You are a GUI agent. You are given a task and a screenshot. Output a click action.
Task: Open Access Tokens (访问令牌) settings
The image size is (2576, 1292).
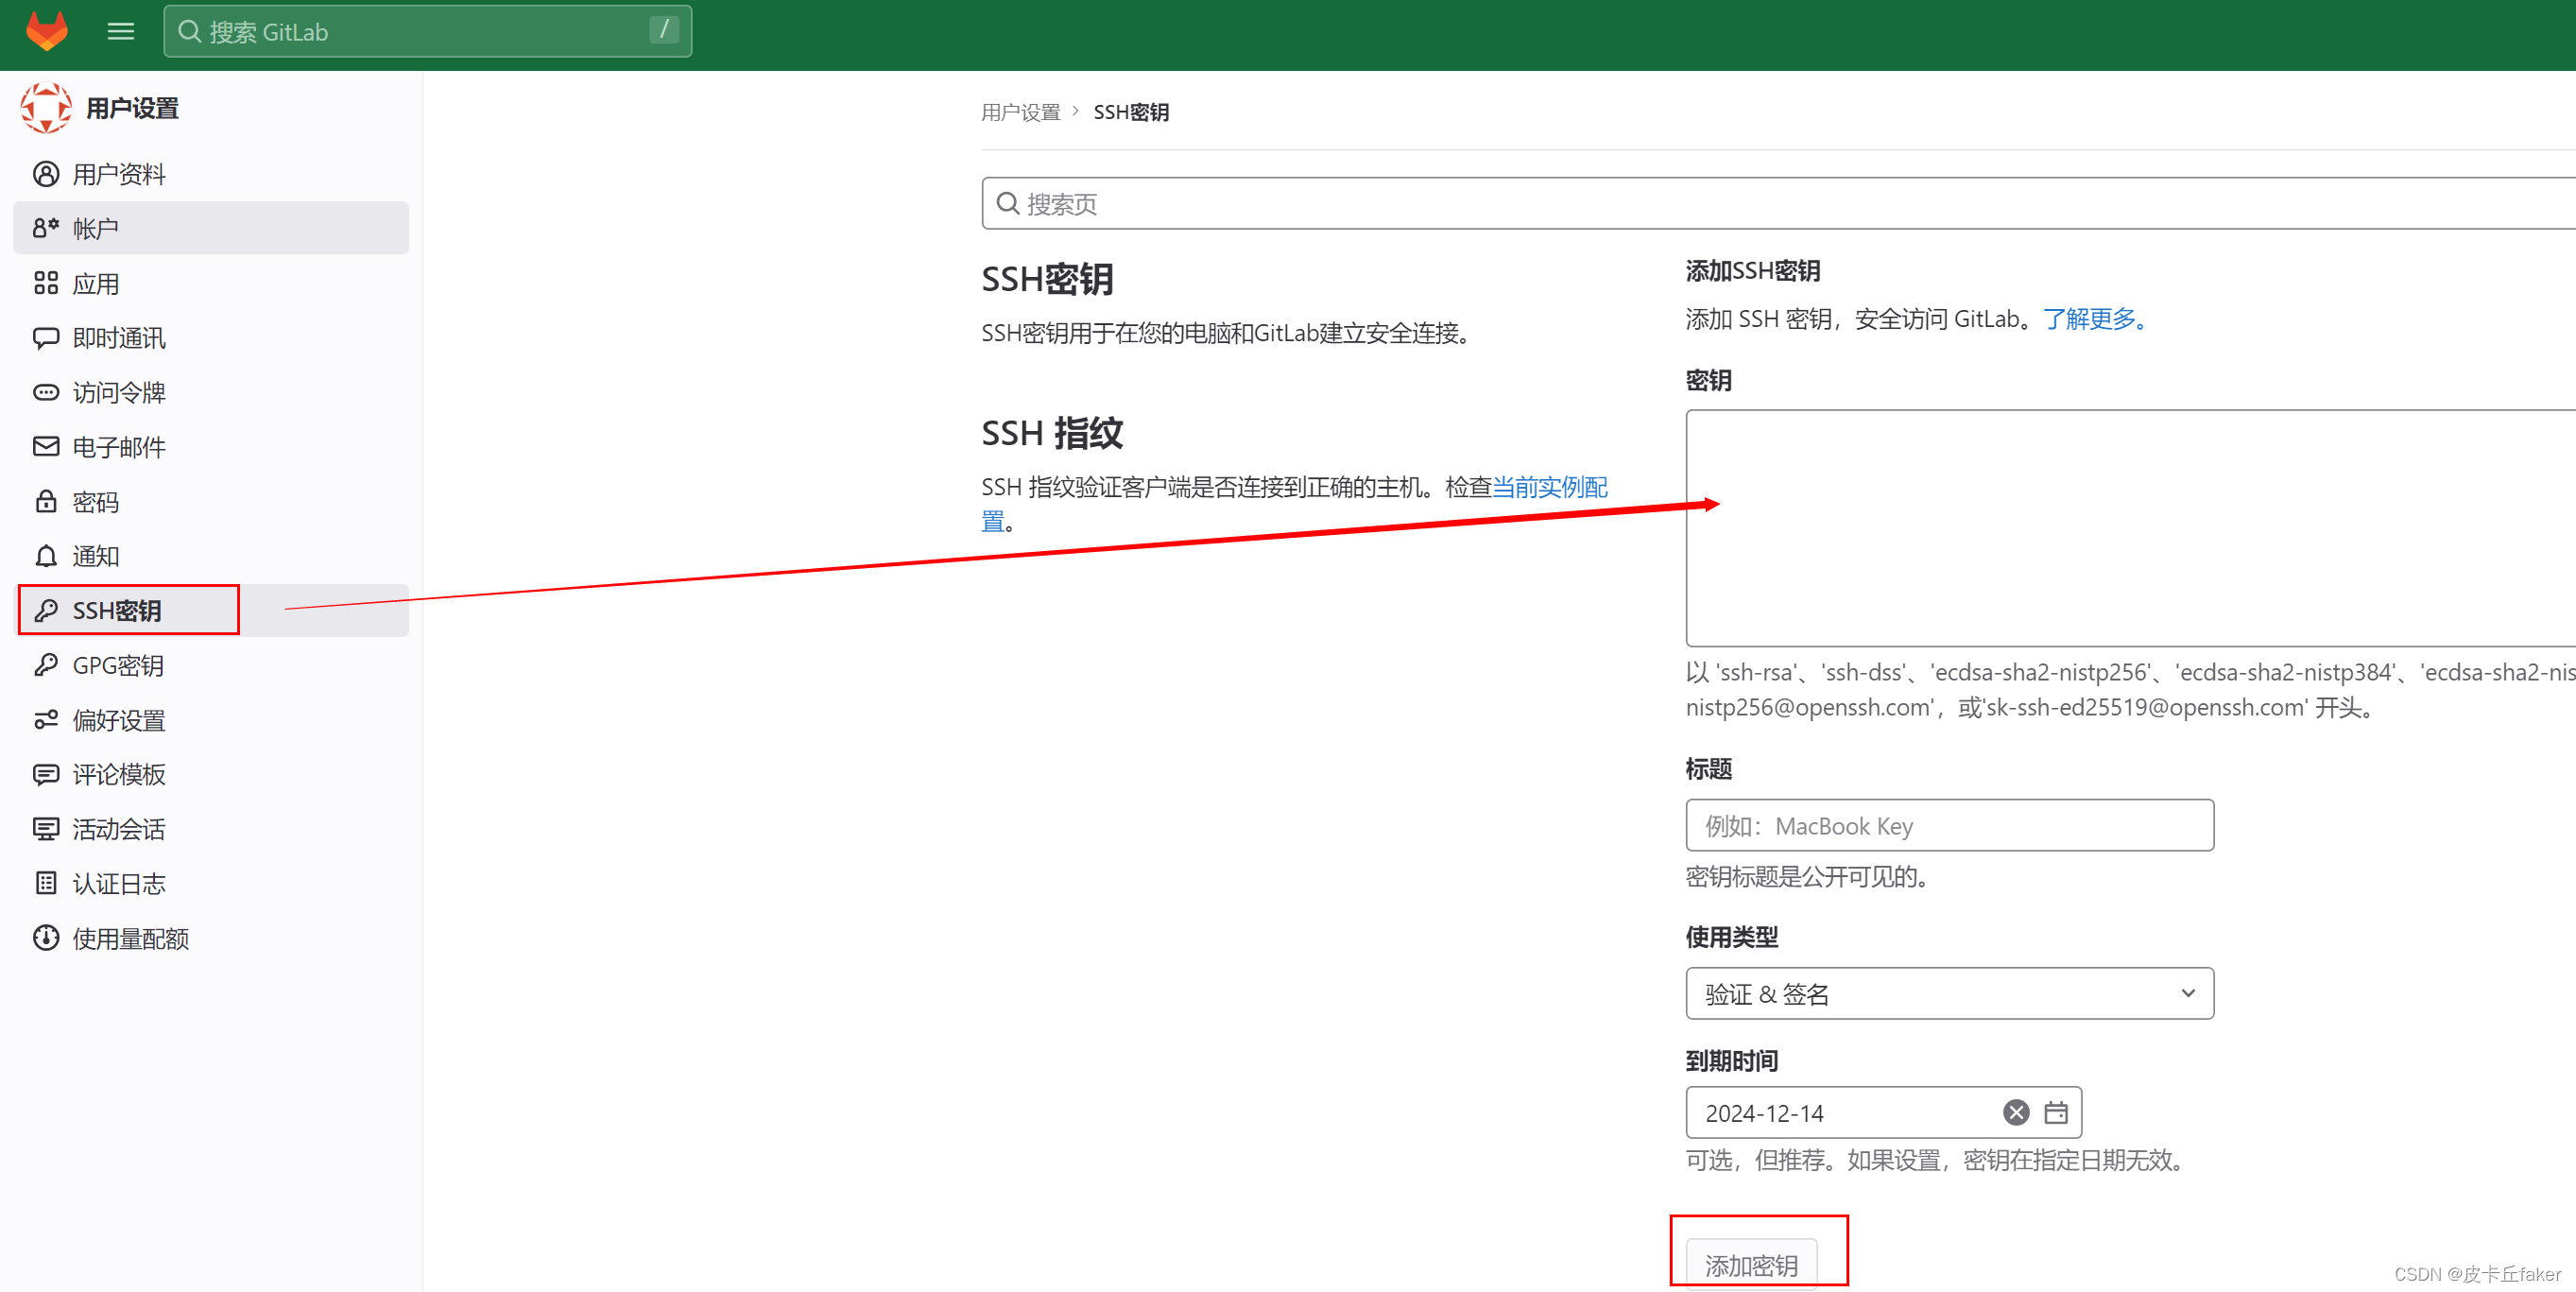pyautogui.click(x=118, y=392)
